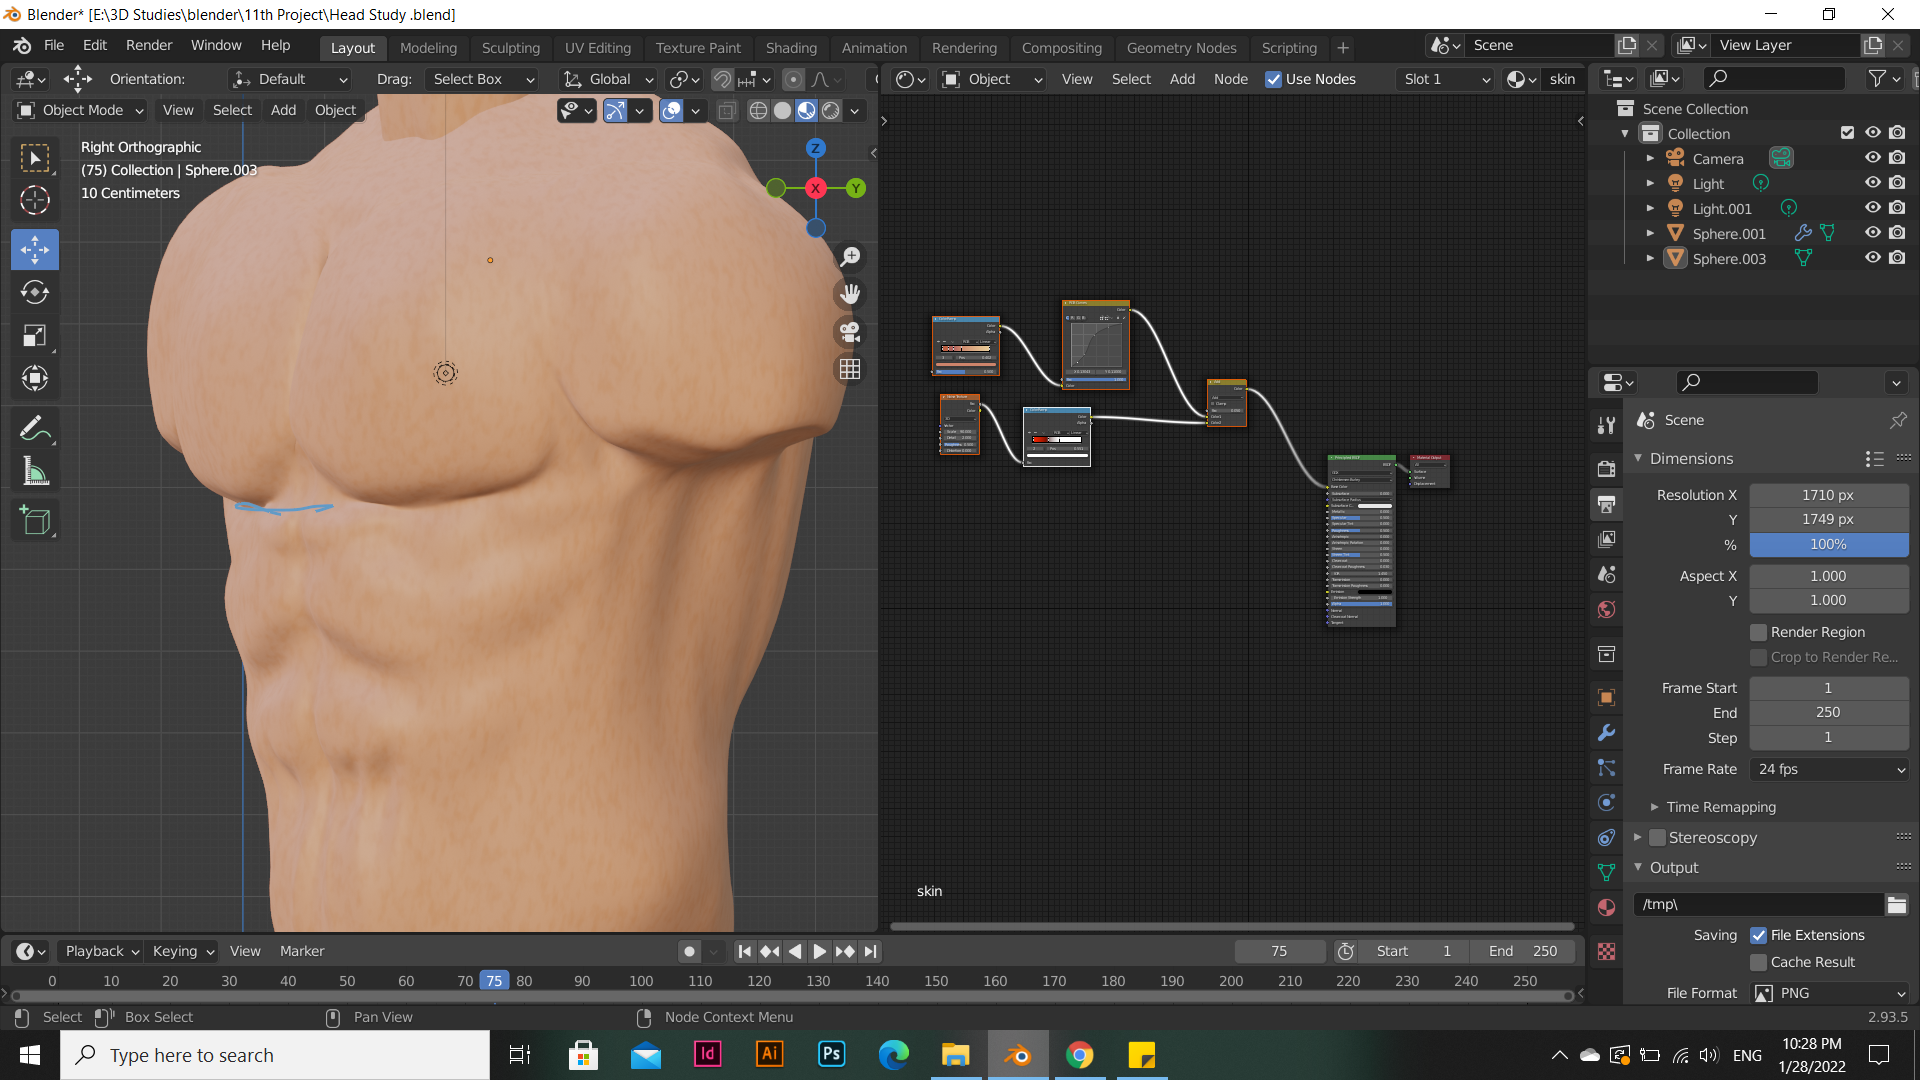The width and height of the screenshot is (1920, 1080).
Task: Hide Sphere.001 using its eye icon
Action: 1872,233
